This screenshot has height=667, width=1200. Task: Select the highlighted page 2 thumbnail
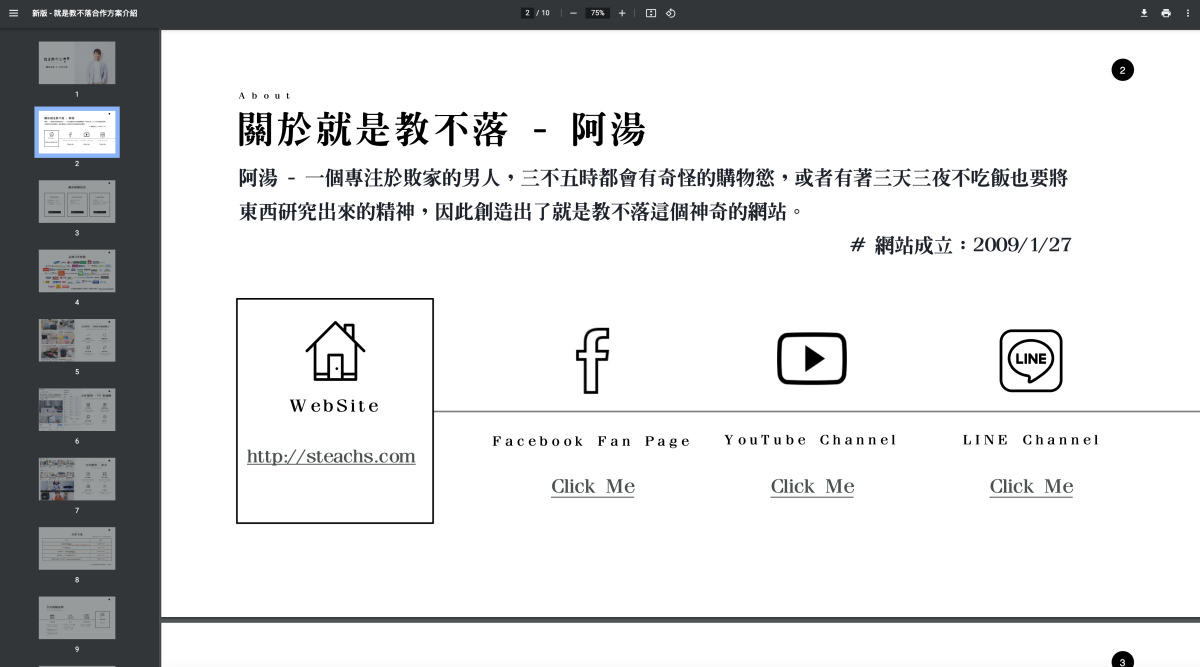coord(77,132)
